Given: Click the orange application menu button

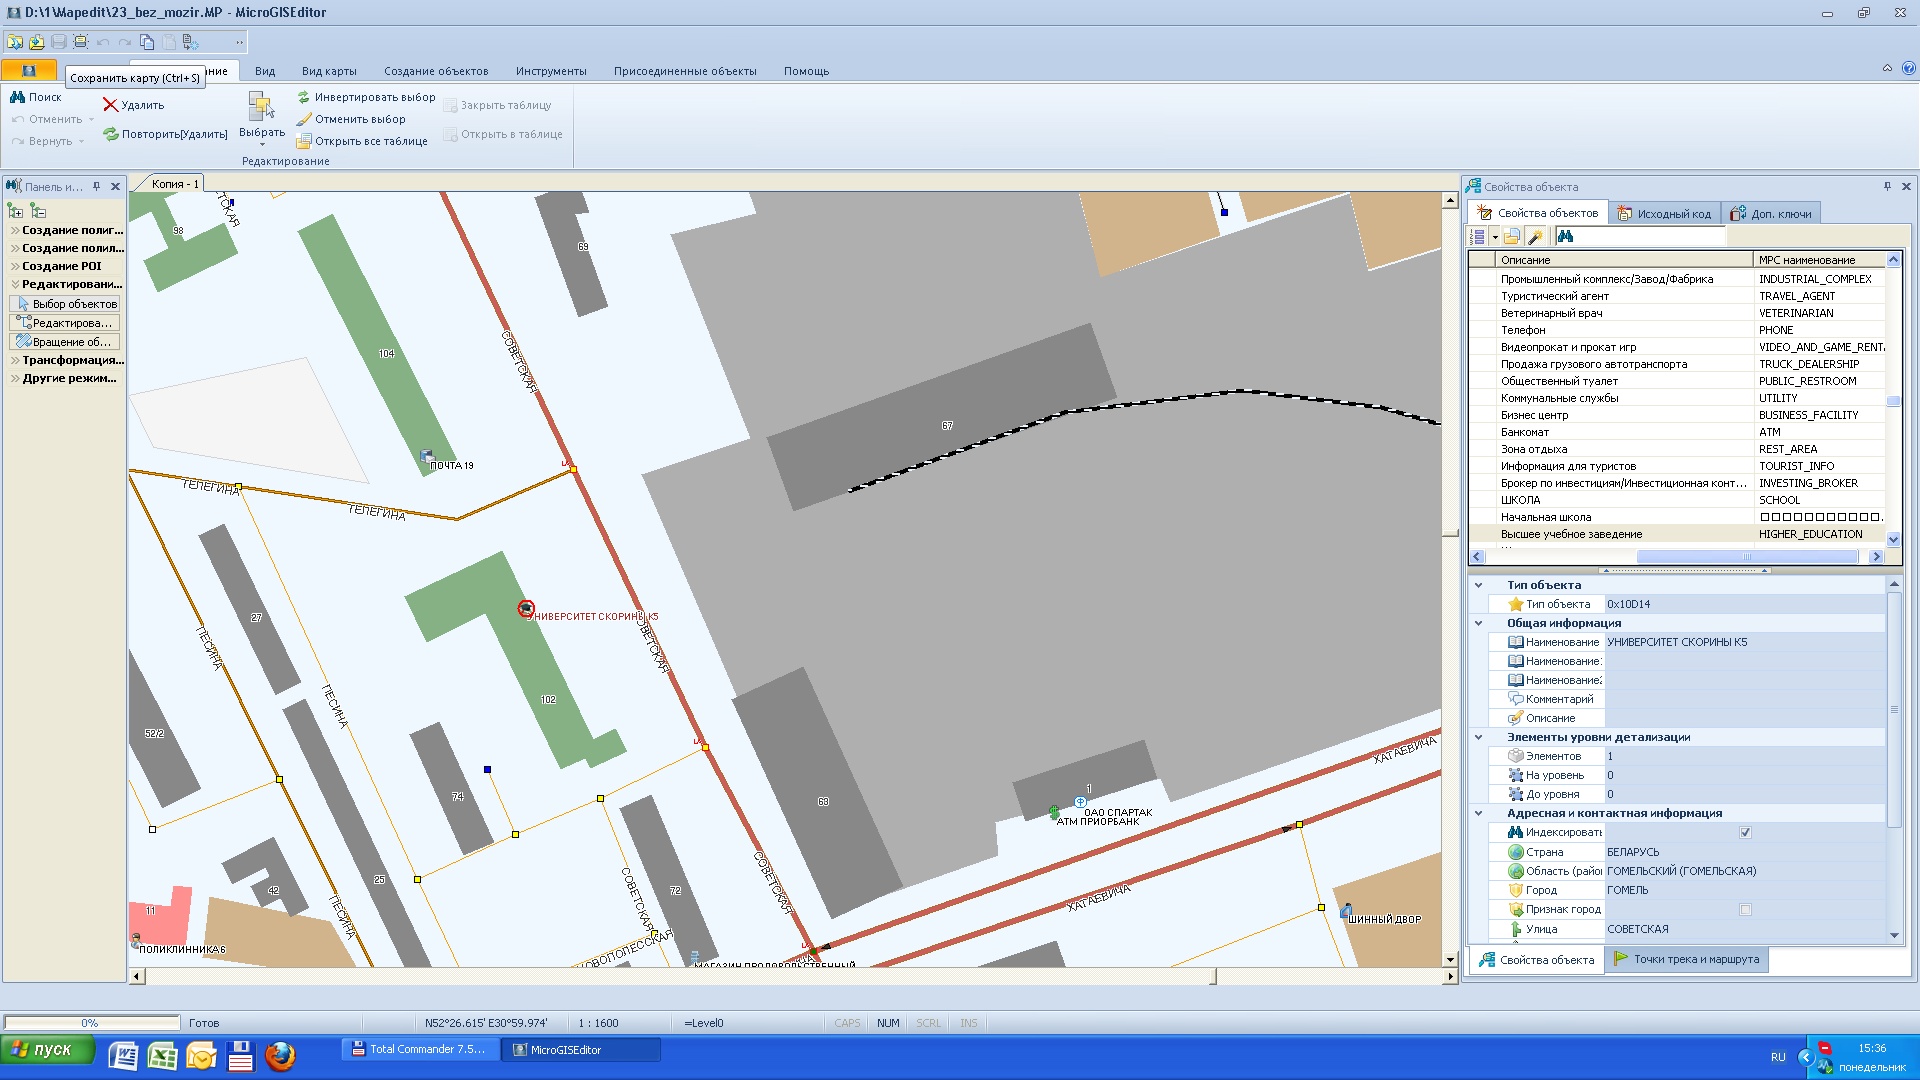Looking at the screenshot, I should (29, 71).
